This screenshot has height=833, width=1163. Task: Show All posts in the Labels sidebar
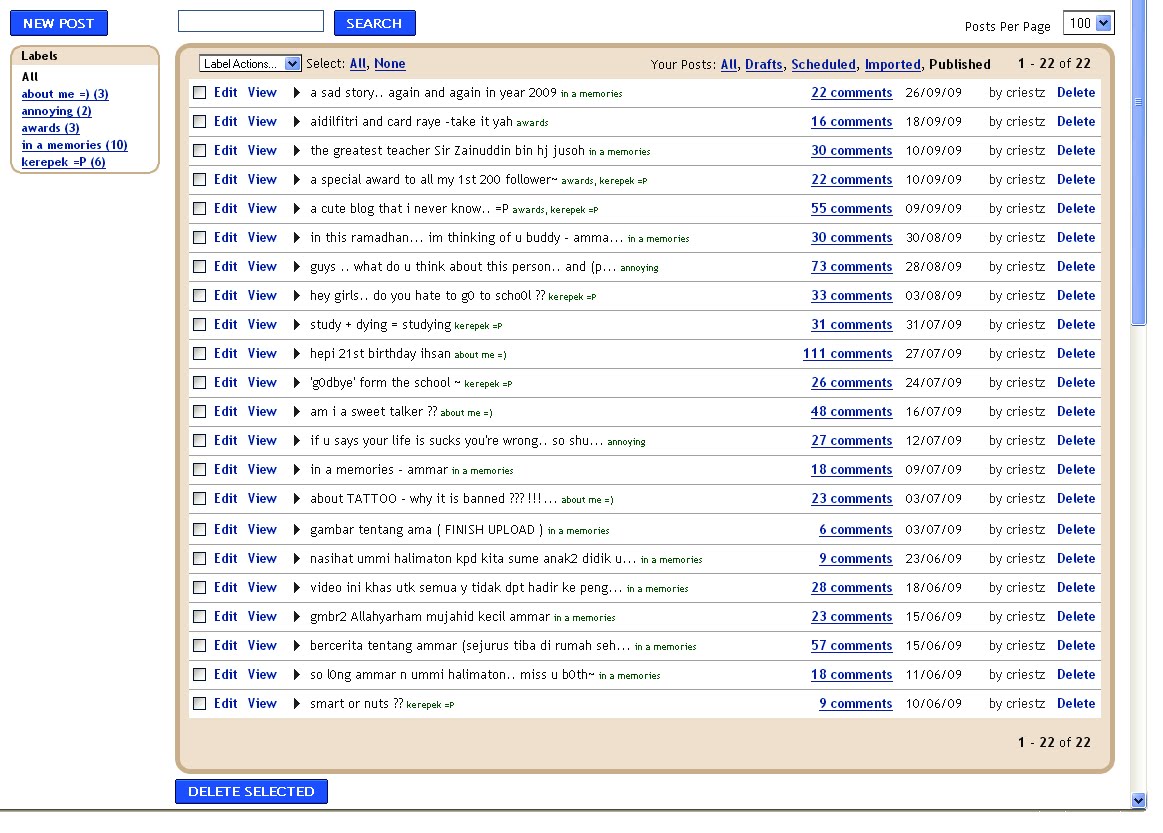pyautogui.click(x=30, y=76)
